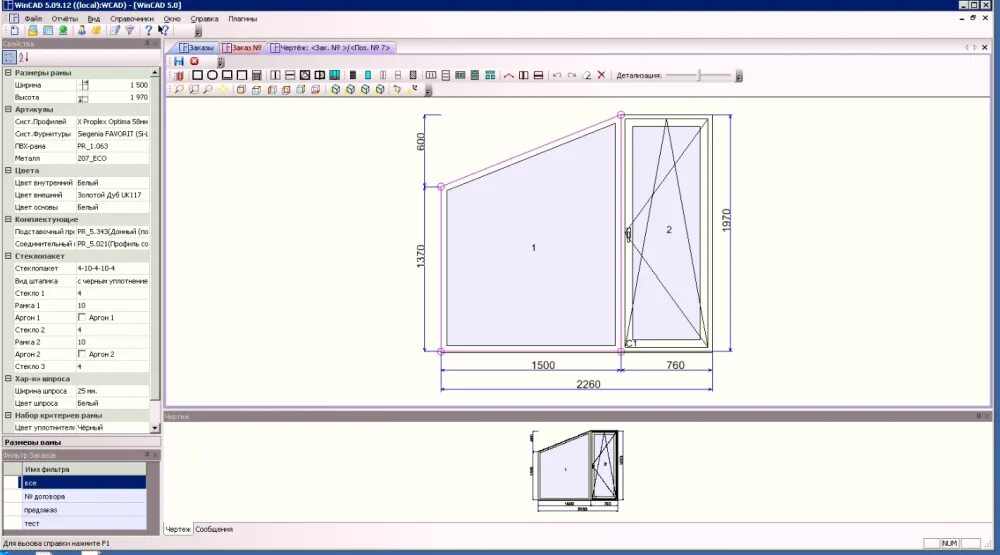
Task: Click the context help arrow-question icon
Action: point(163,30)
